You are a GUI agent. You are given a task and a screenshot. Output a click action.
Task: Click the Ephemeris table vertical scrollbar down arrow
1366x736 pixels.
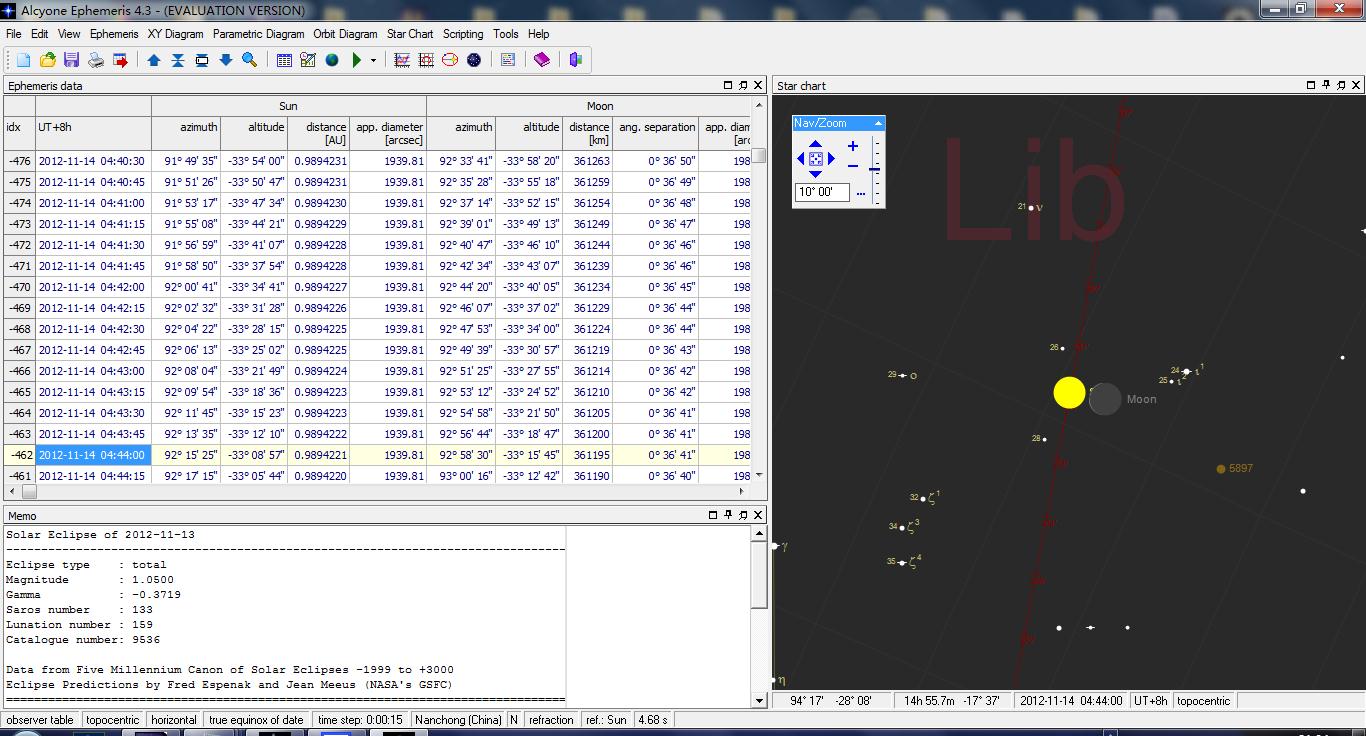coord(759,475)
